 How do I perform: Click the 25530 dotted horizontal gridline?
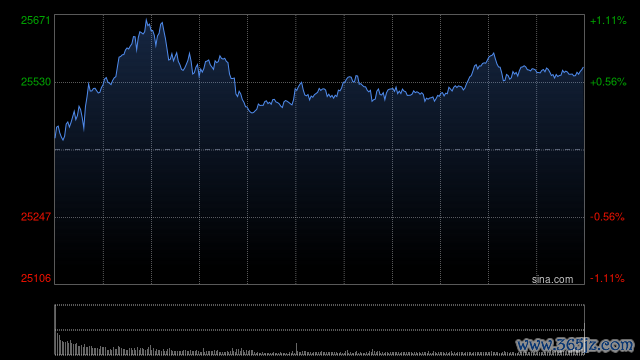(319, 82)
